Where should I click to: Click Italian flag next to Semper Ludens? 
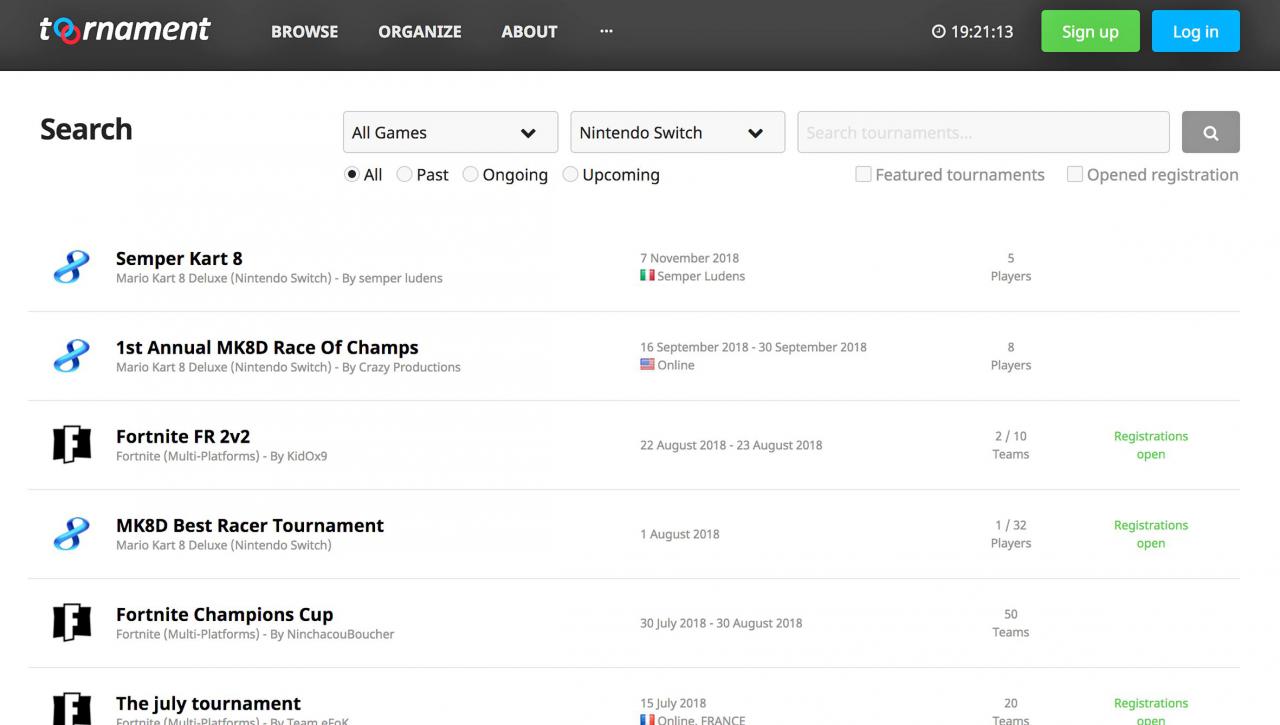tap(647, 276)
